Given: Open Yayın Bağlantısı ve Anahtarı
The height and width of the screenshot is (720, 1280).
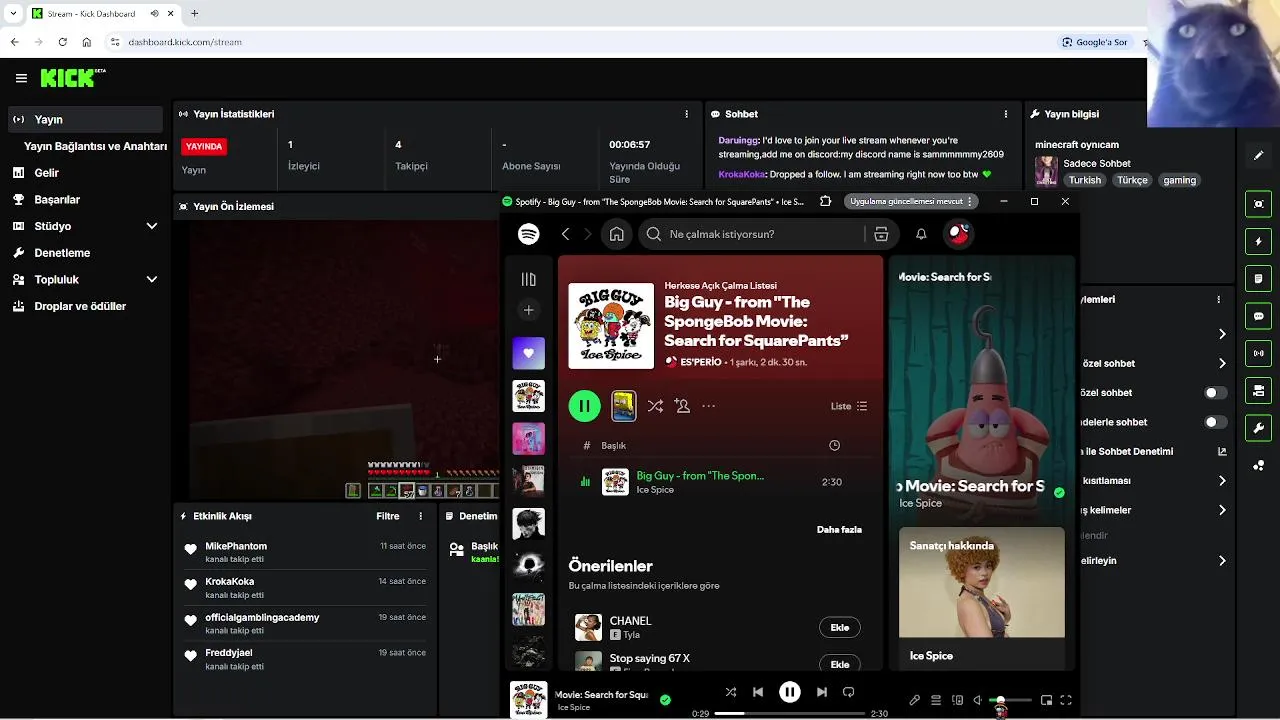Looking at the screenshot, I should [95, 146].
